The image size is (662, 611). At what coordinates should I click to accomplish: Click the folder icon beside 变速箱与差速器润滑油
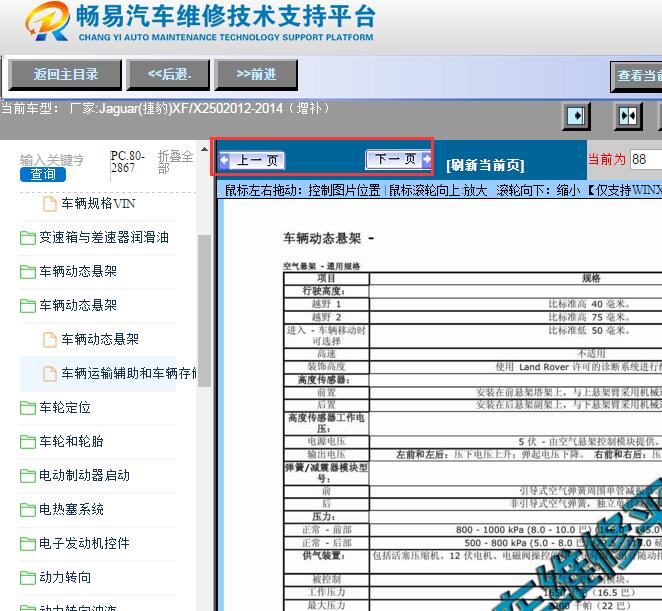pyautogui.click(x=28, y=238)
